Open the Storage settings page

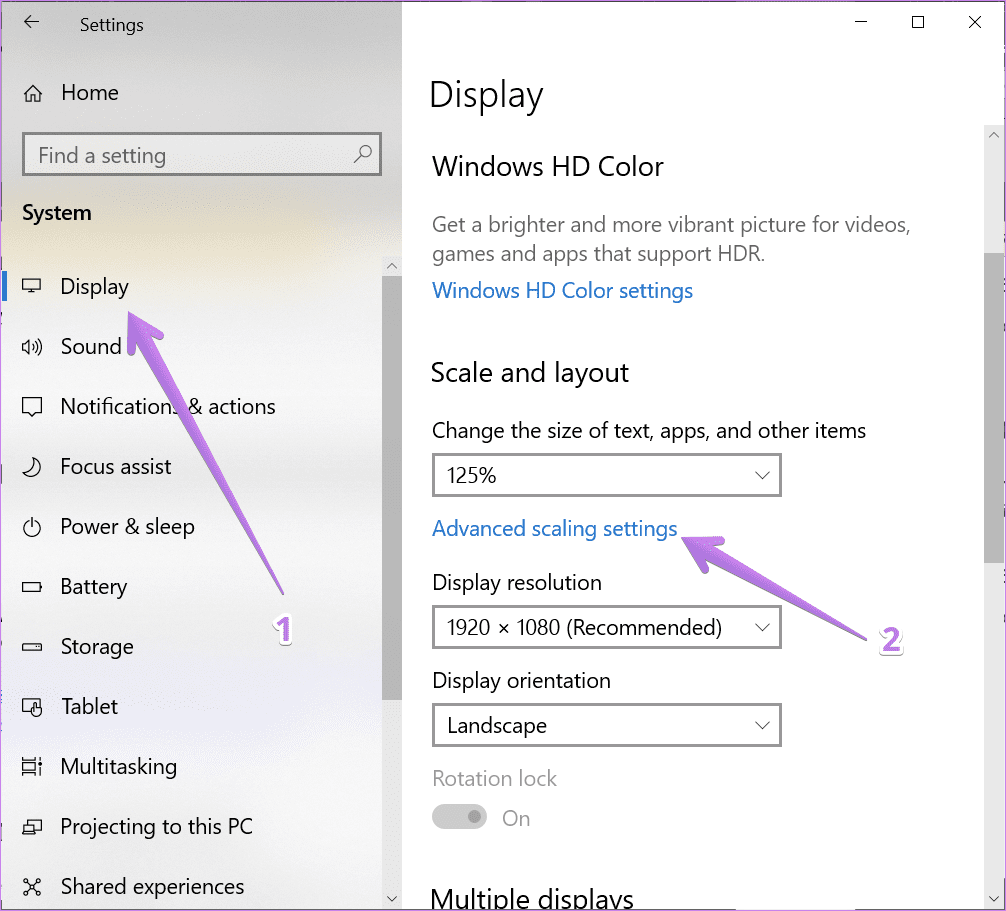tap(98, 647)
